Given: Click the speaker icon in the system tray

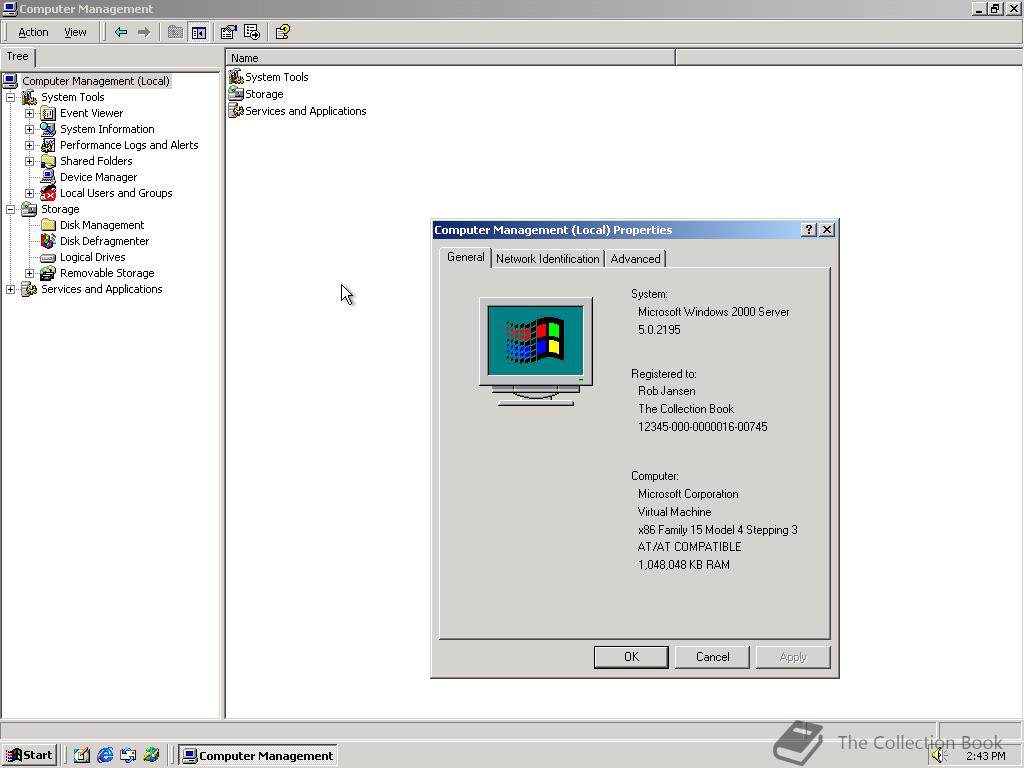Looking at the screenshot, I should 938,757.
